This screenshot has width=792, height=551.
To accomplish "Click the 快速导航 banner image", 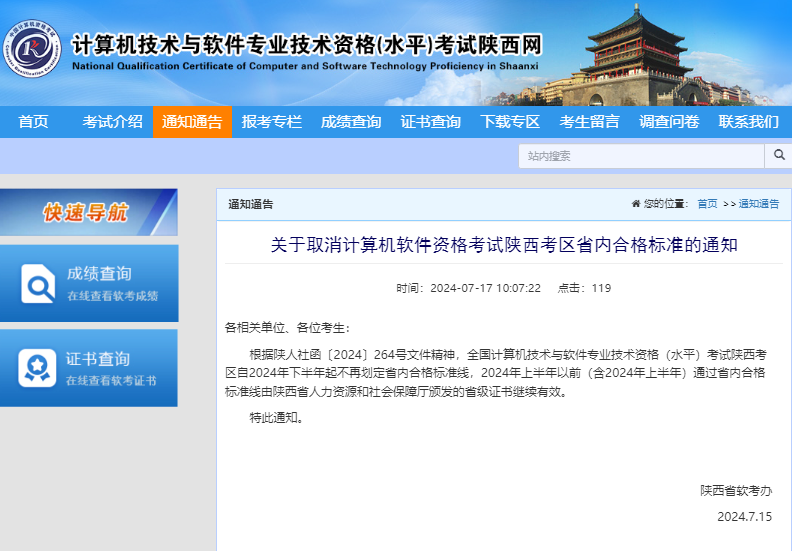I will [88, 212].
